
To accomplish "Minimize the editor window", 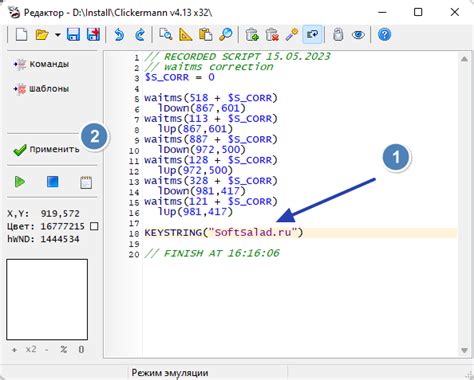I will tap(382, 12).
